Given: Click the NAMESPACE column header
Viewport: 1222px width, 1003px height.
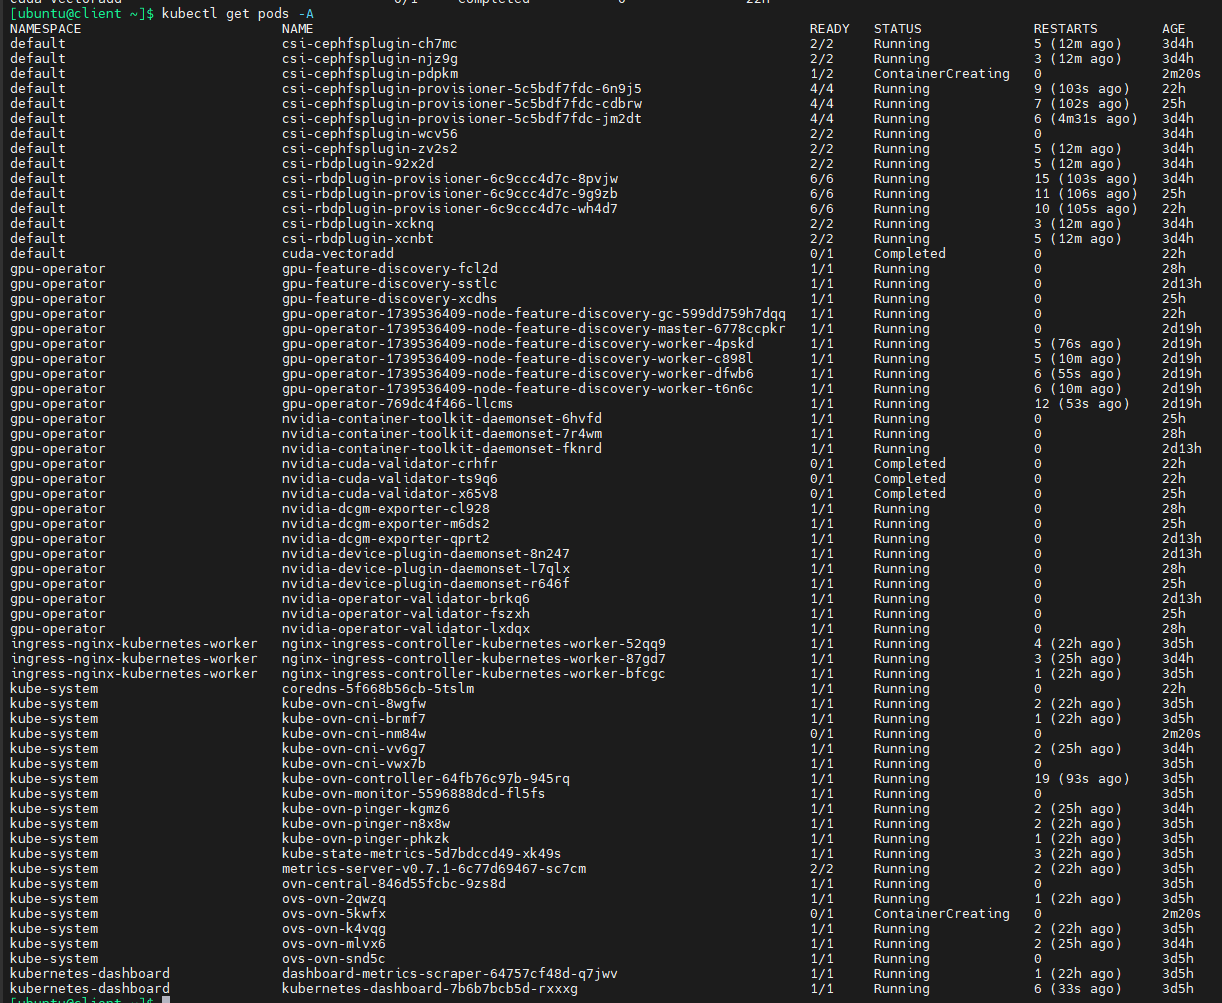Looking at the screenshot, I should point(46,29).
